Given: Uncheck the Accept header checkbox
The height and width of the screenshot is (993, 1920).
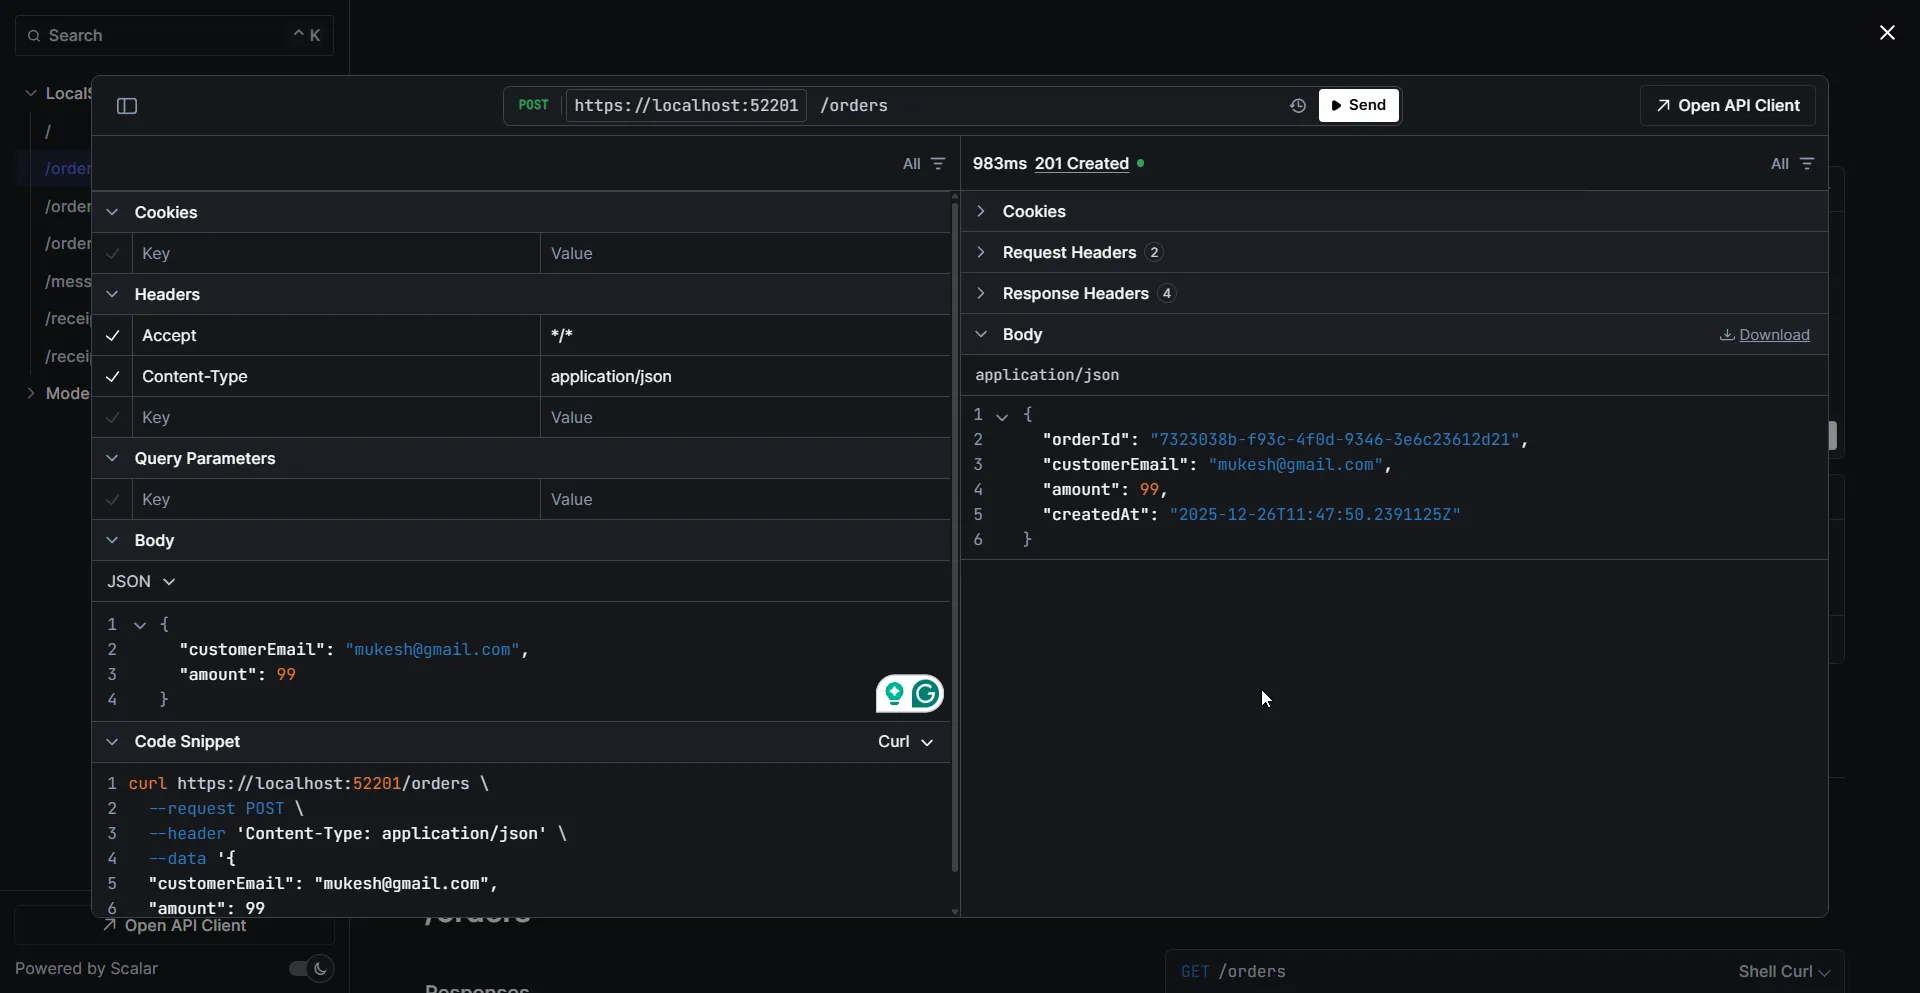Looking at the screenshot, I should coord(112,336).
